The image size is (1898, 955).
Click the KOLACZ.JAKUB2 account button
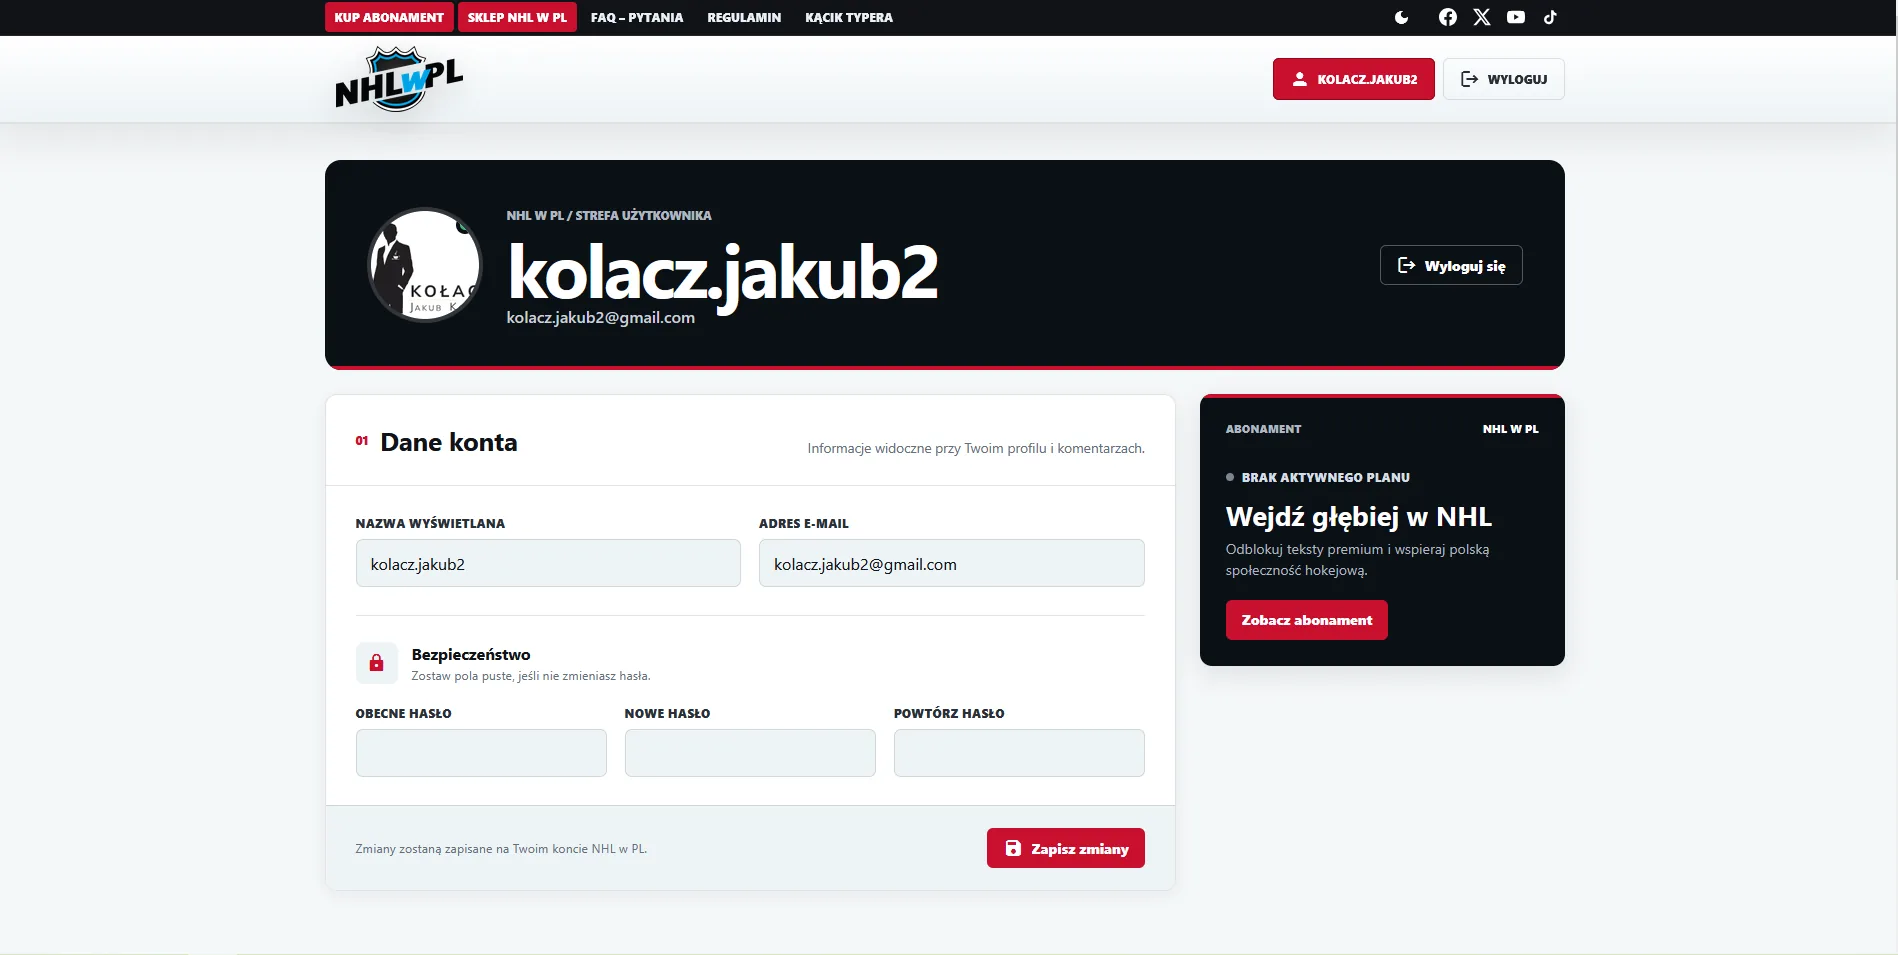1354,79
